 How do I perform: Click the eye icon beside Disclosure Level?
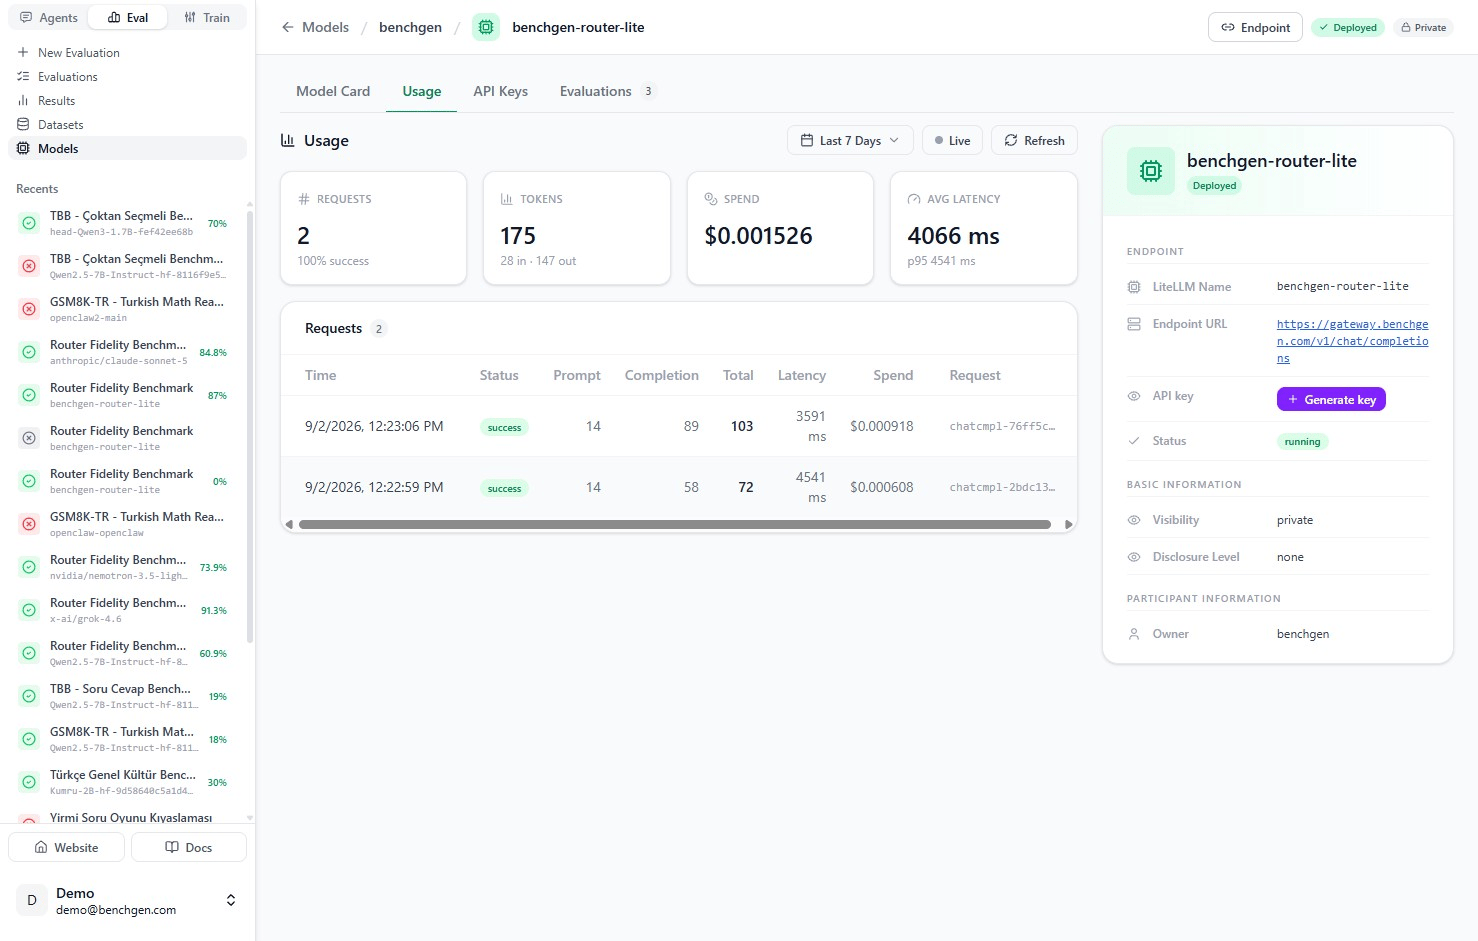(1134, 557)
